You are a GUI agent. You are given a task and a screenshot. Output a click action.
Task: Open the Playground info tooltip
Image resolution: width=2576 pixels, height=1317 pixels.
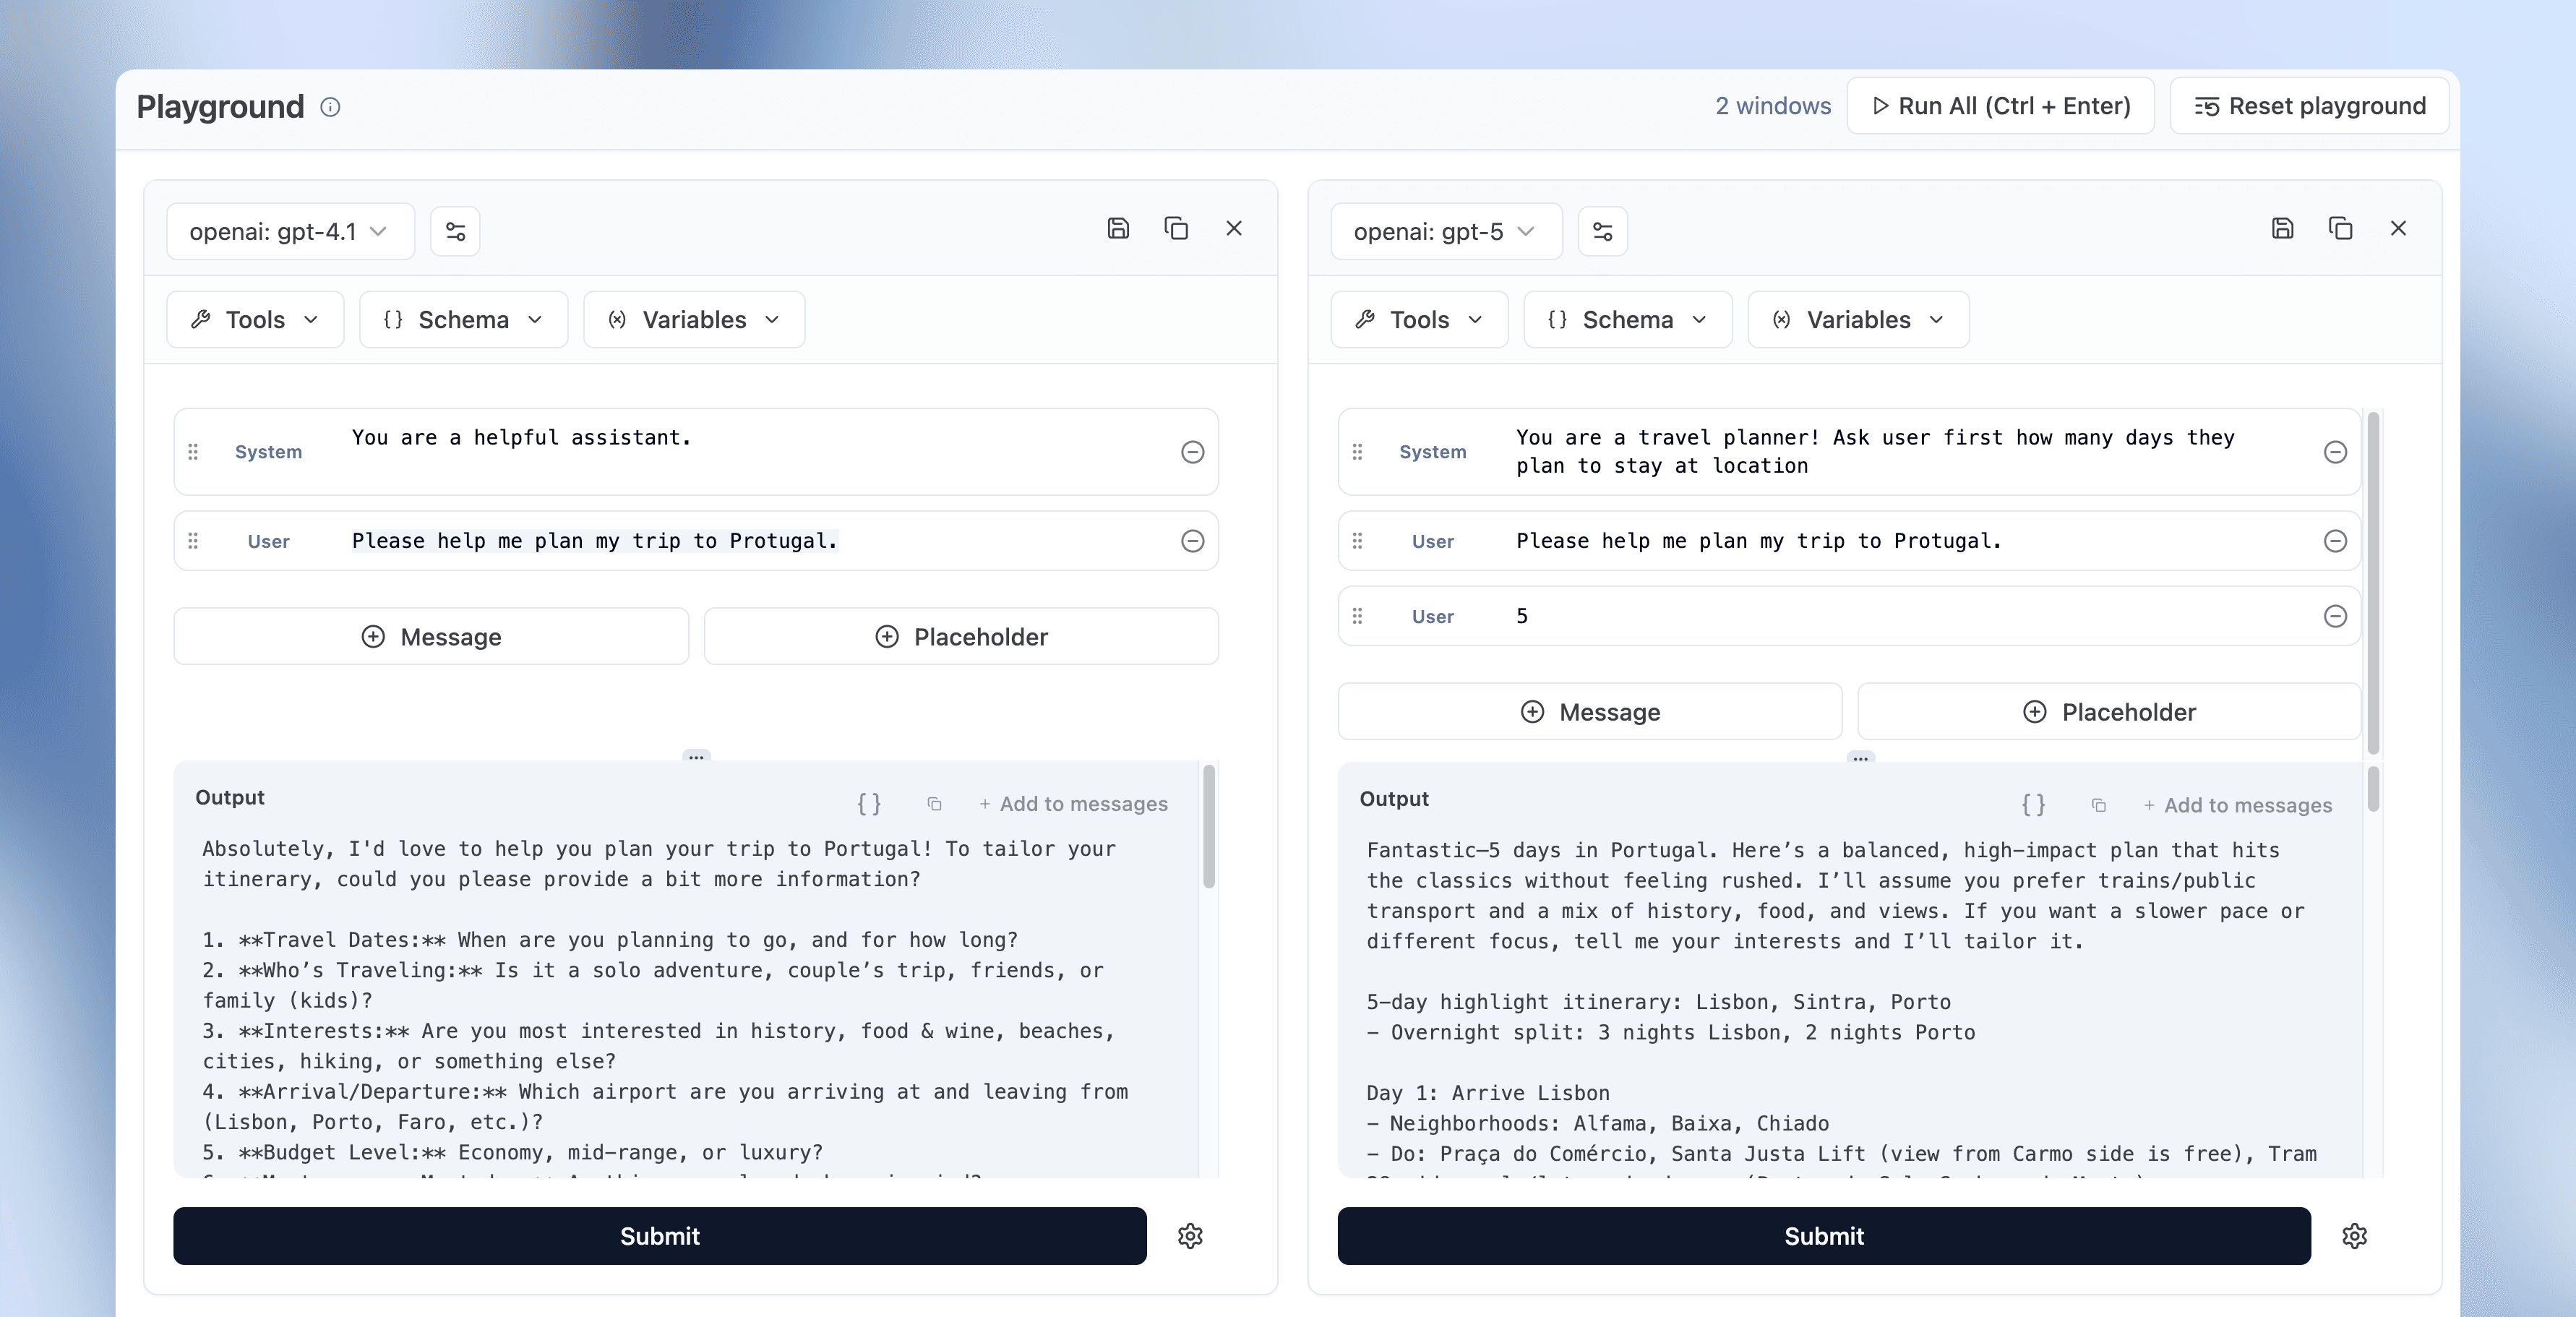331,106
